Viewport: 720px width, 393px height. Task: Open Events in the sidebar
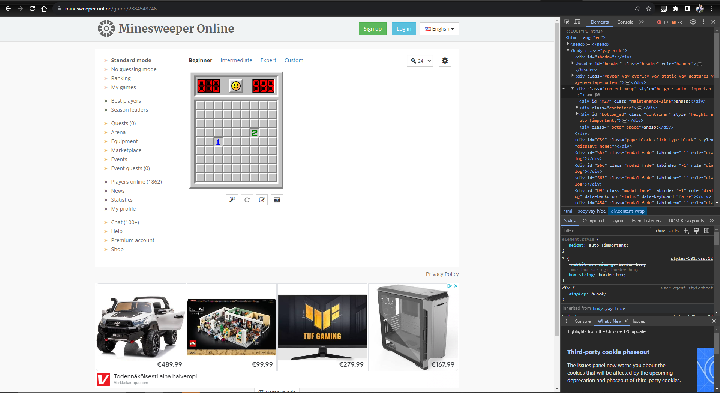[119, 159]
